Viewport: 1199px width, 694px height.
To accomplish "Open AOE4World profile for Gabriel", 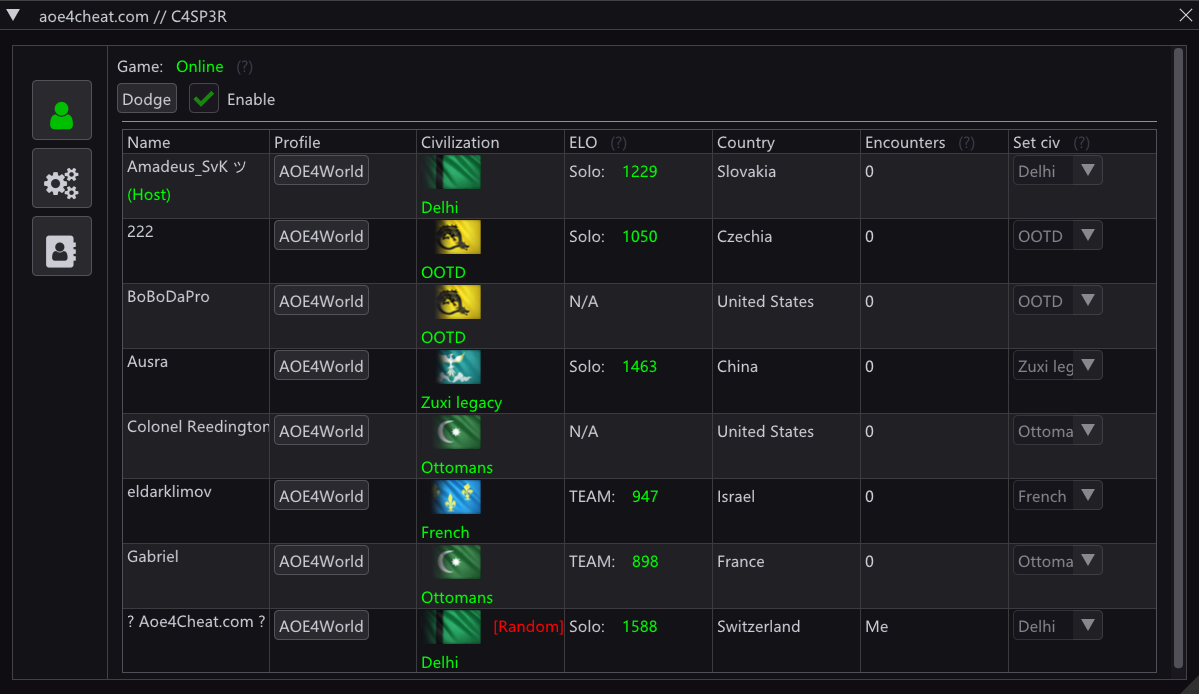I will point(321,561).
